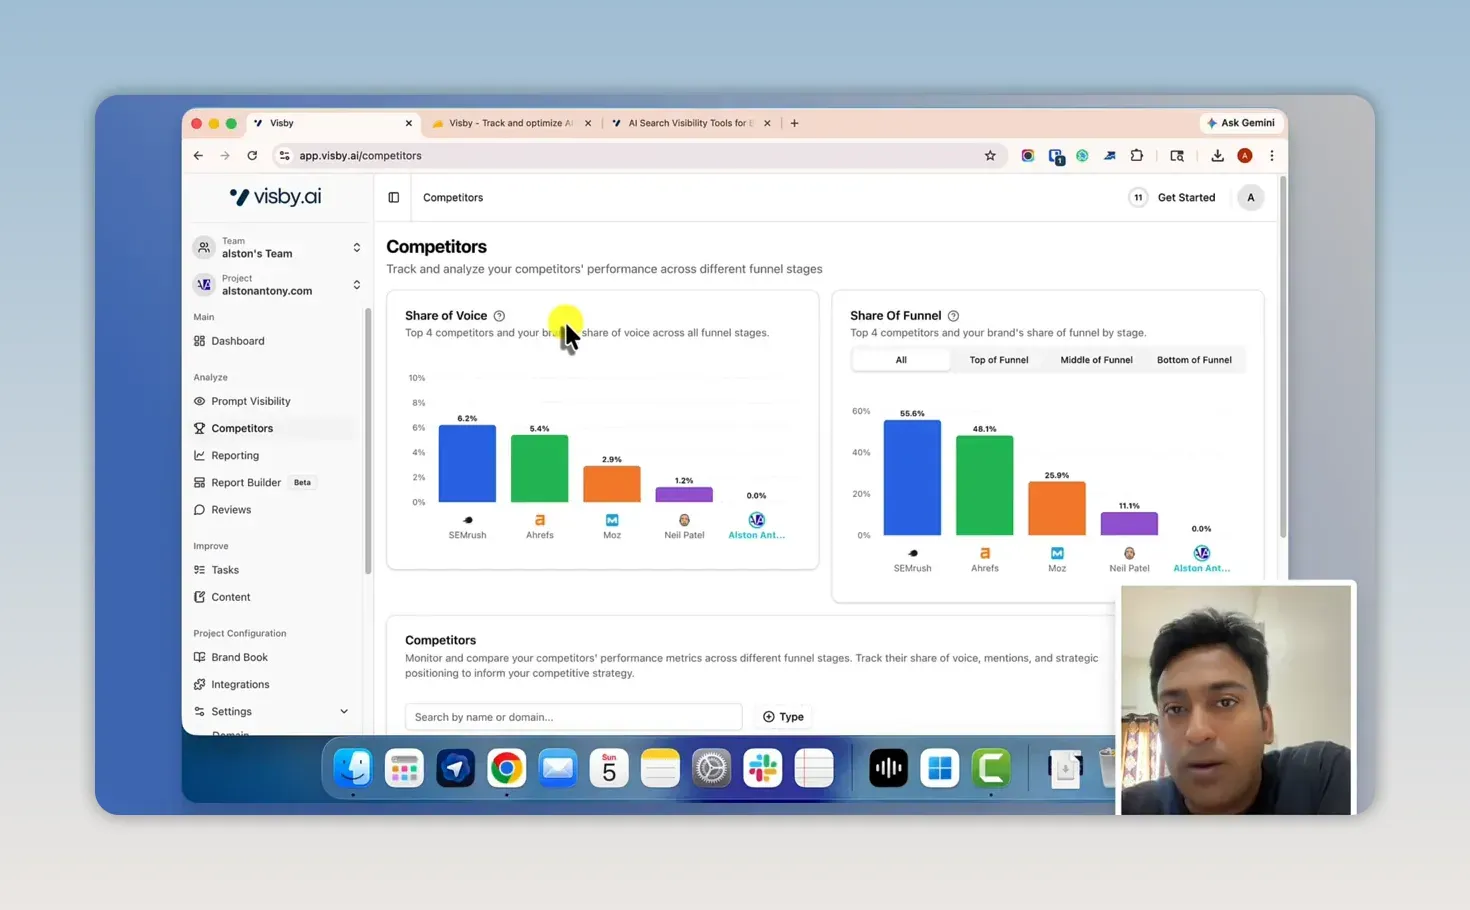
Task: Bookmark this page with the star icon
Action: coord(990,156)
